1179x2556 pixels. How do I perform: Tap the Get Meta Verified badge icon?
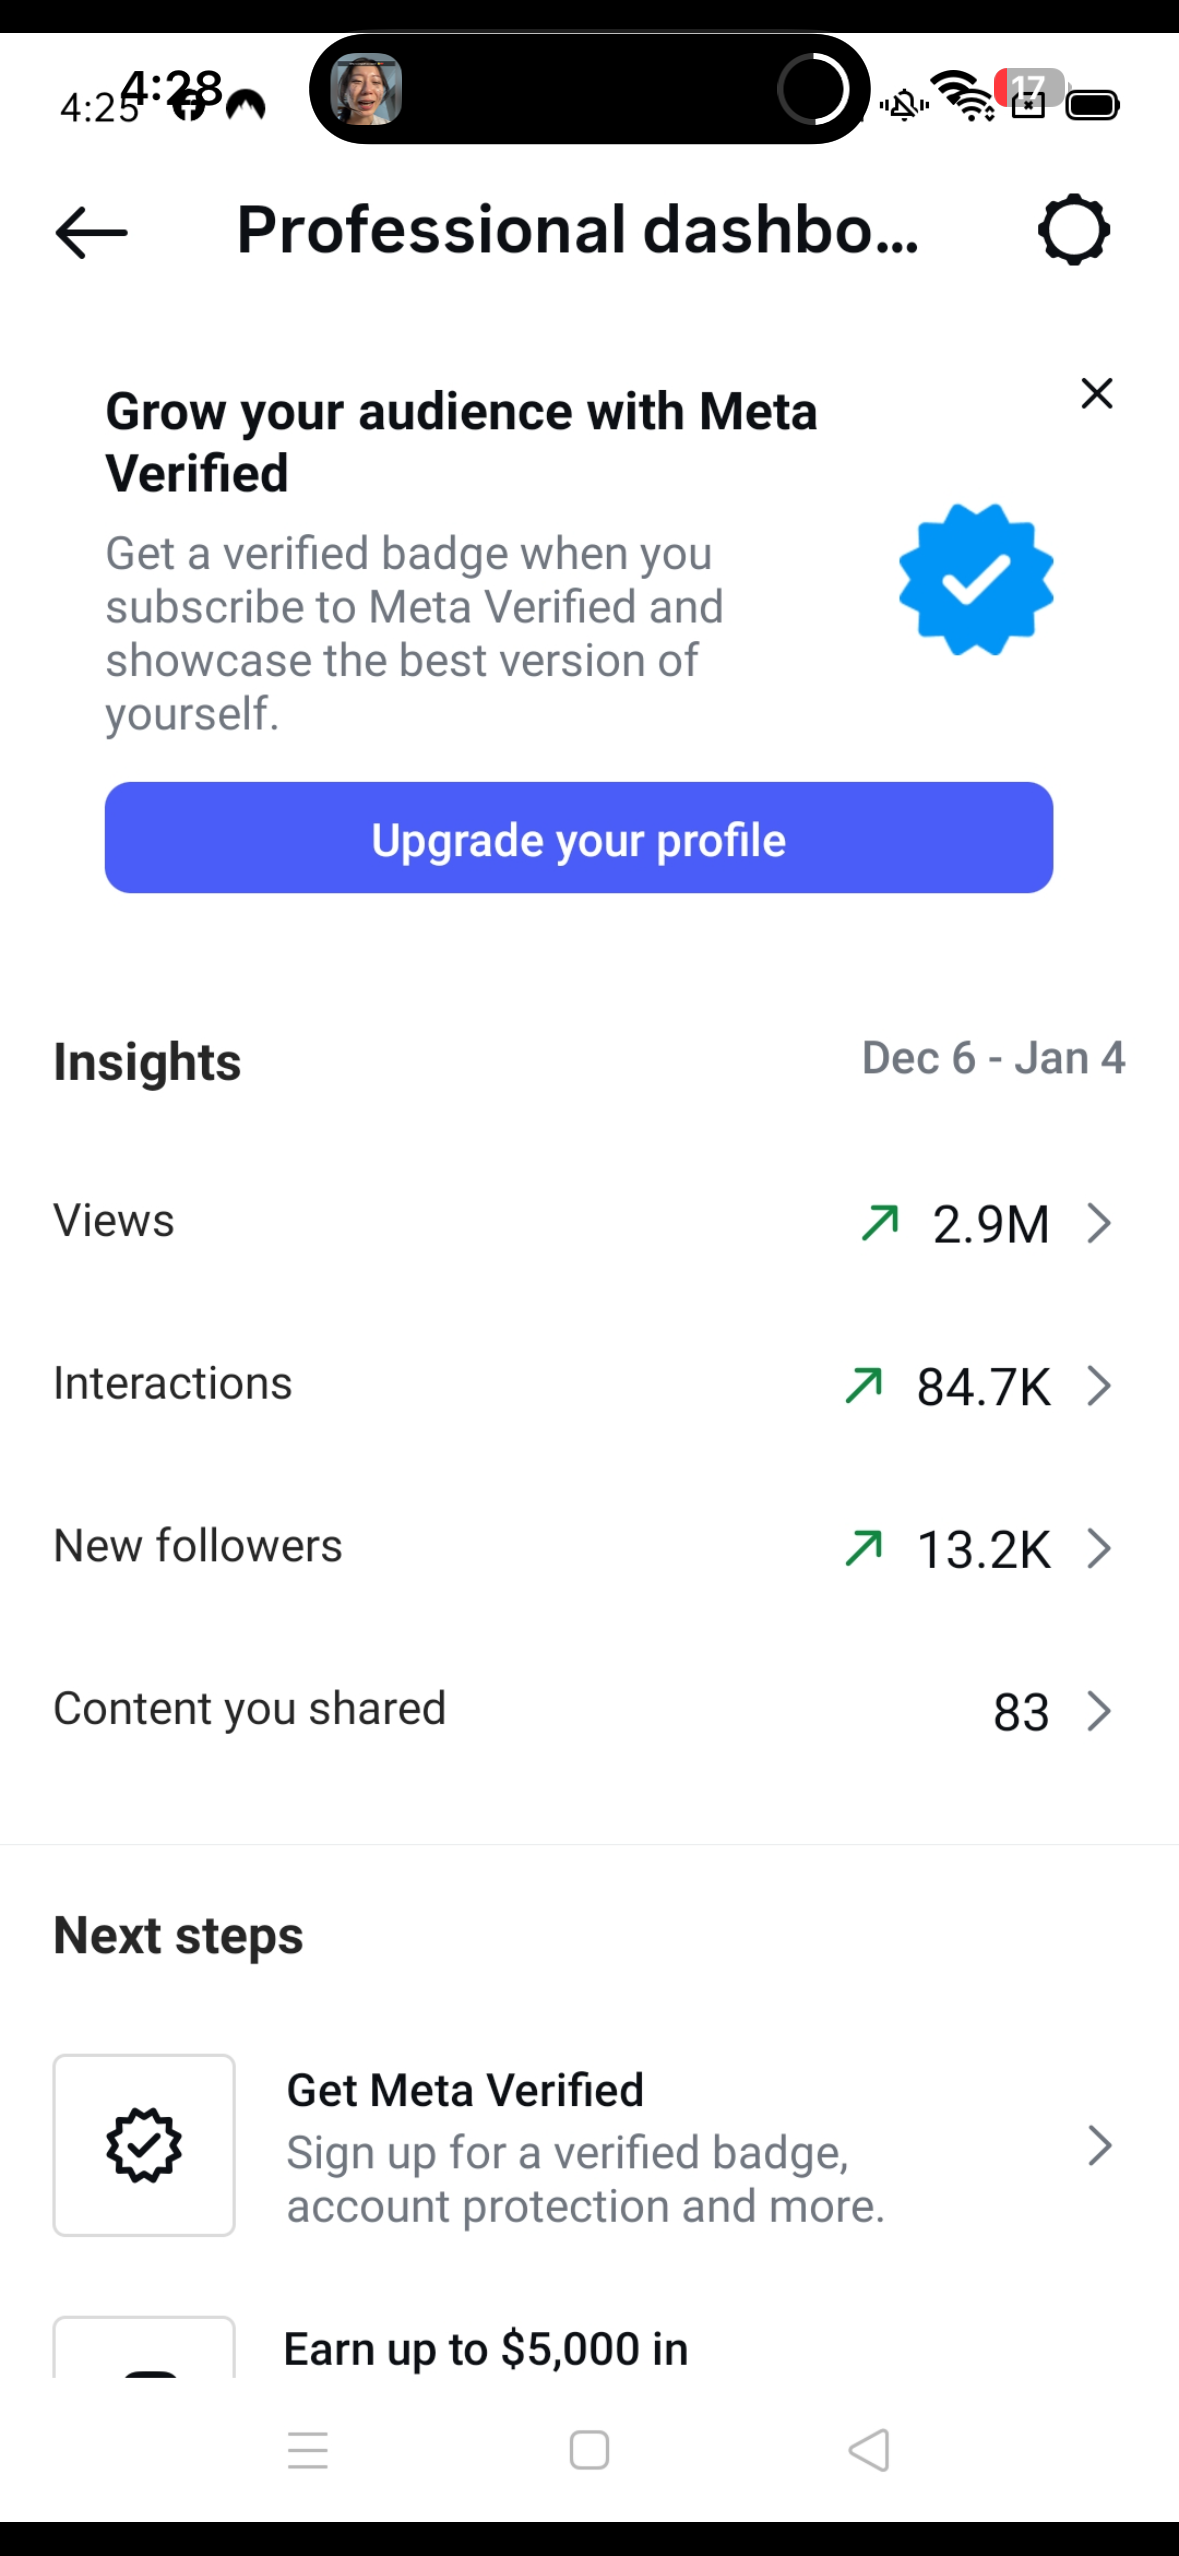pos(144,2145)
